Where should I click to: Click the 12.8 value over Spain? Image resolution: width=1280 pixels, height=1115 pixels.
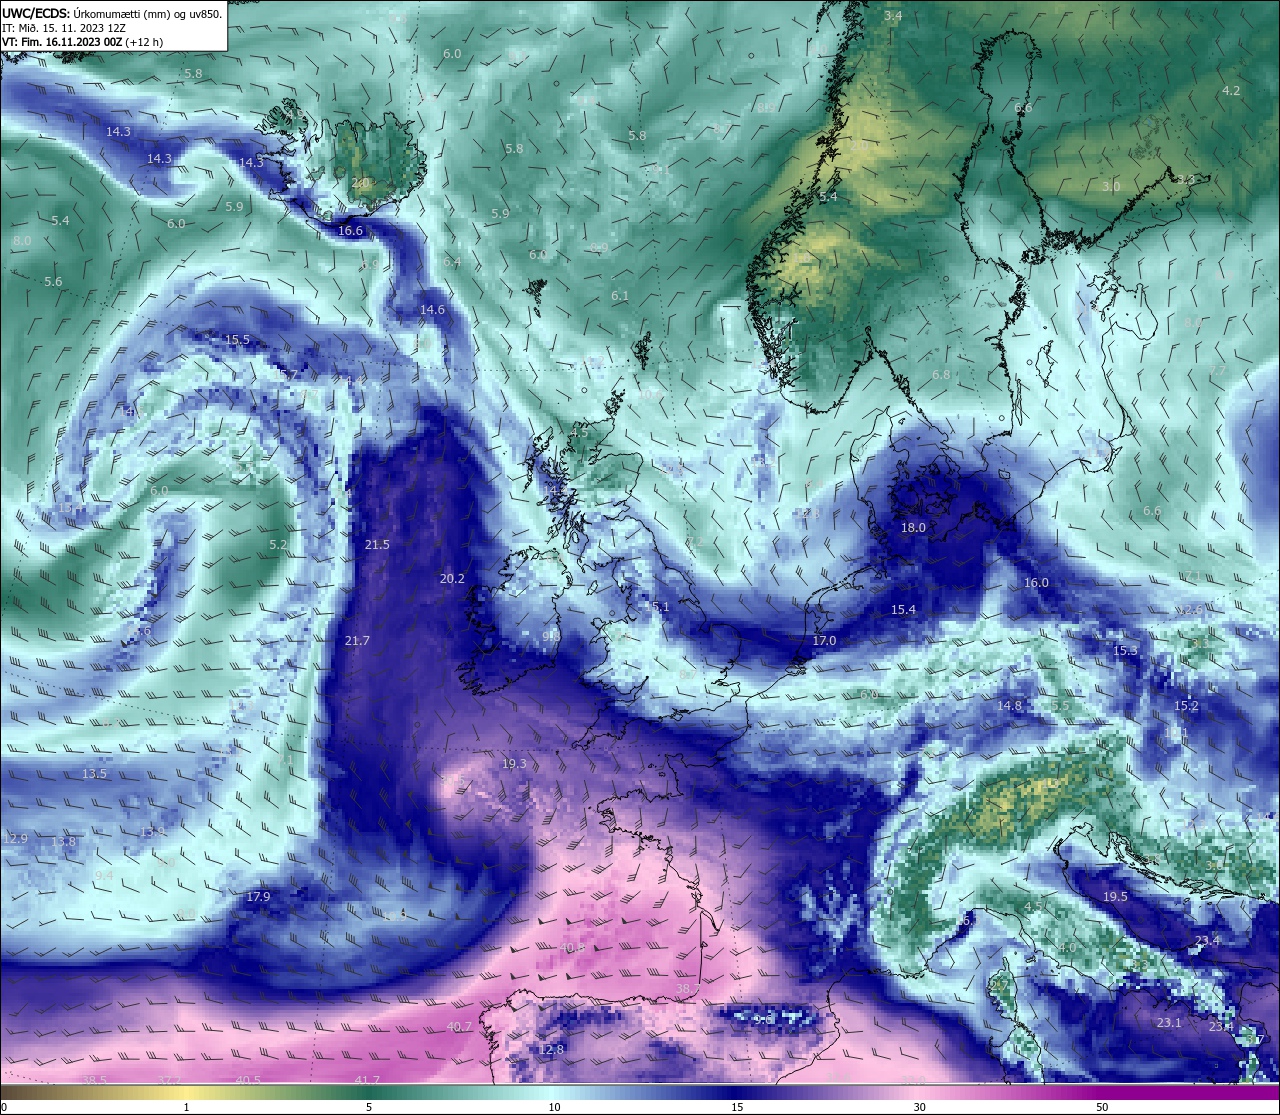pos(552,1049)
